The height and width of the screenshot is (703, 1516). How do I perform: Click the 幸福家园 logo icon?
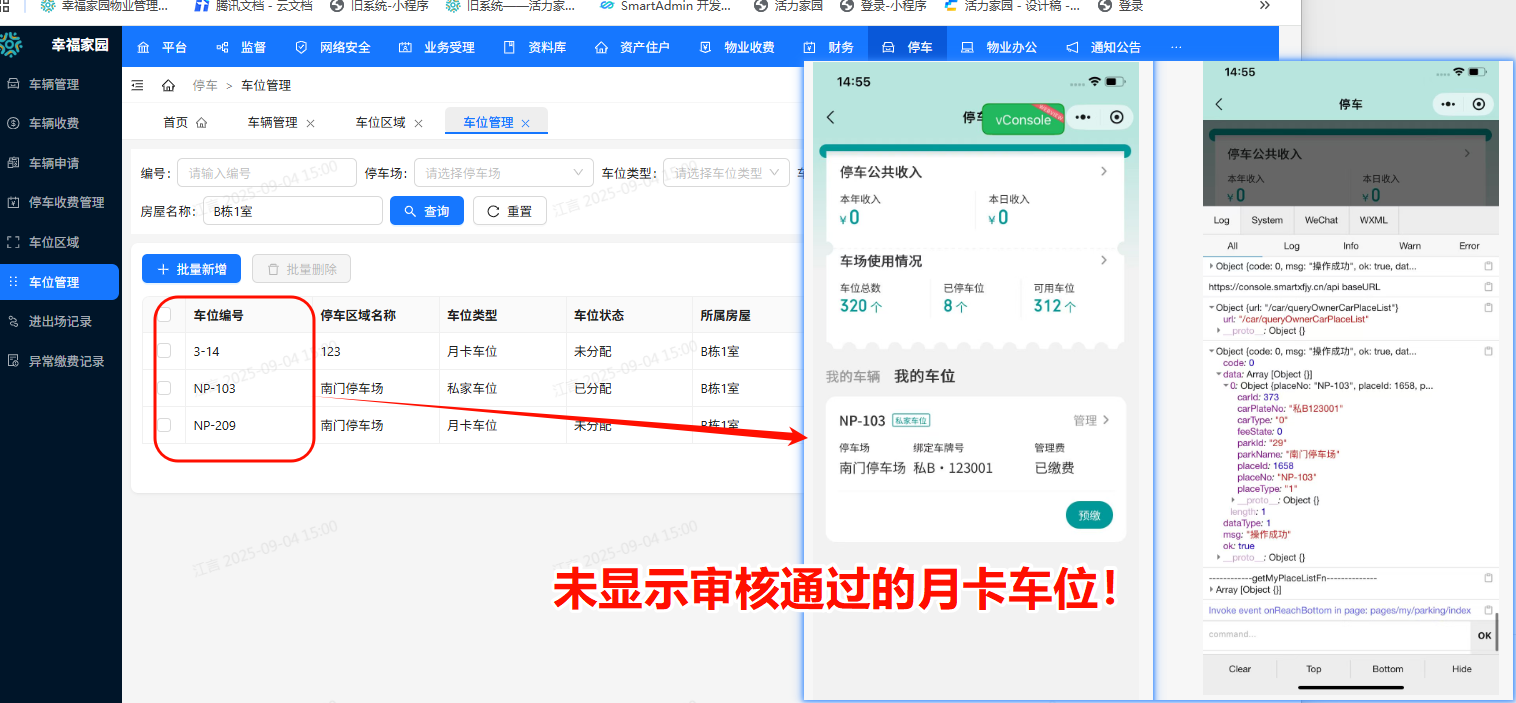tap(11, 45)
